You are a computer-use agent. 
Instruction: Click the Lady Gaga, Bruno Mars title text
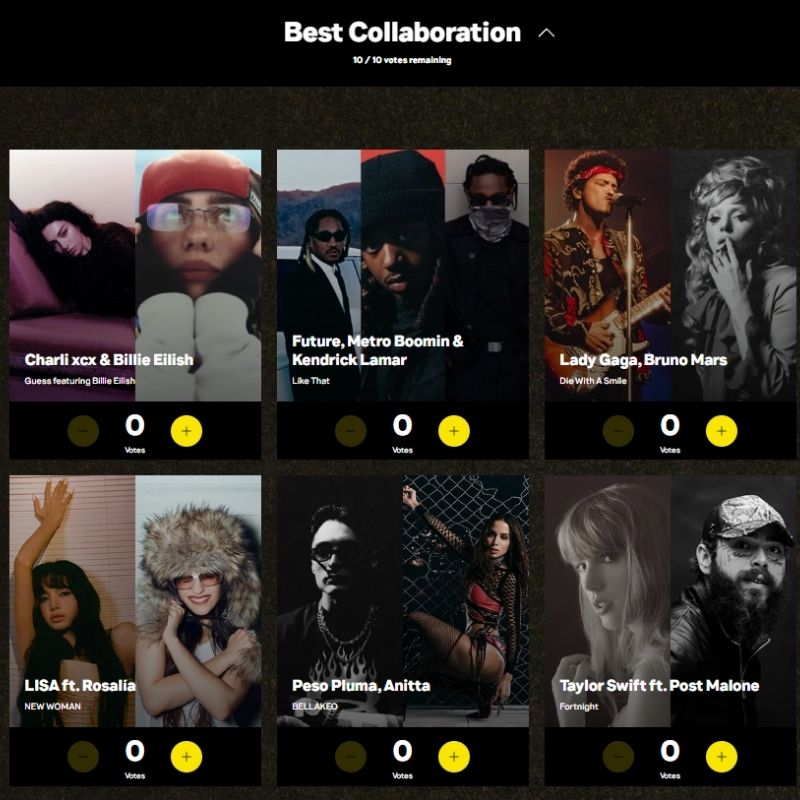tap(643, 360)
